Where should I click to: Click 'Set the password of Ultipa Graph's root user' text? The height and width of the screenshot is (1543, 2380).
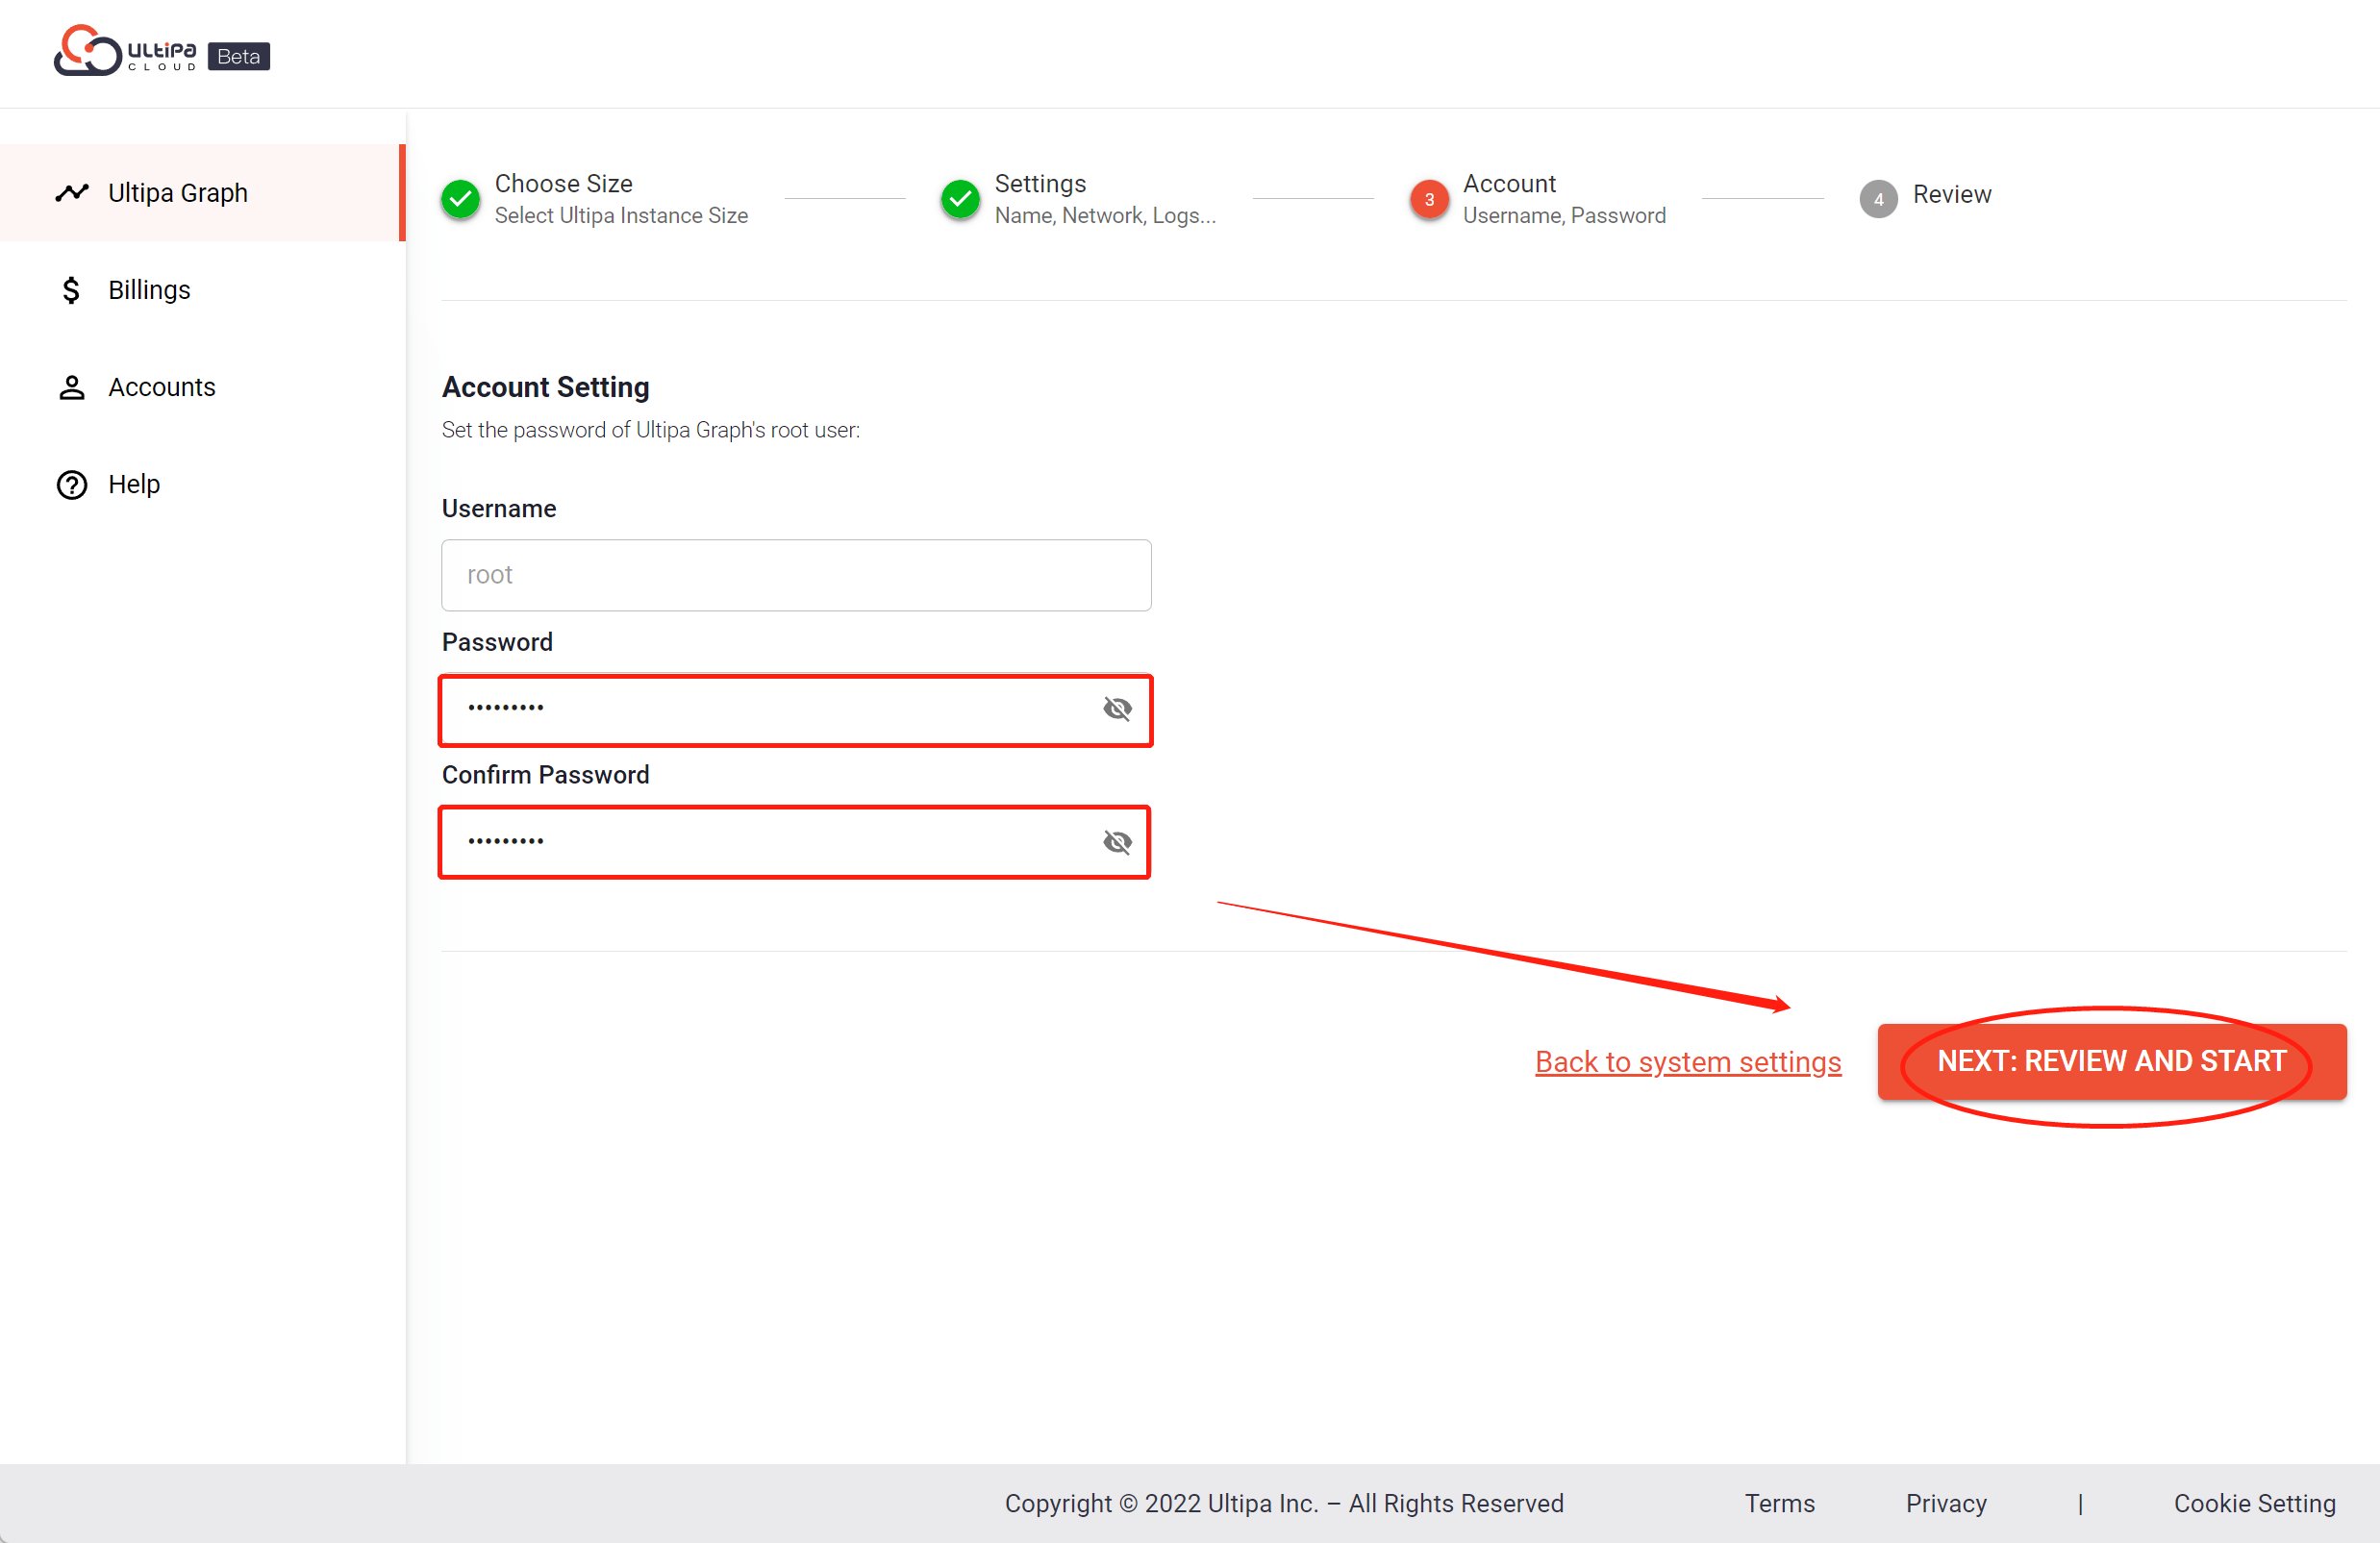(651, 430)
